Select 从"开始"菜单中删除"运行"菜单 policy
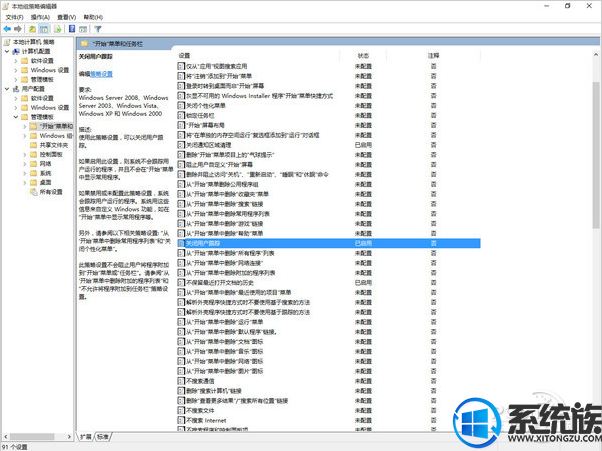This screenshot has width=602, height=451. [x=225, y=322]
